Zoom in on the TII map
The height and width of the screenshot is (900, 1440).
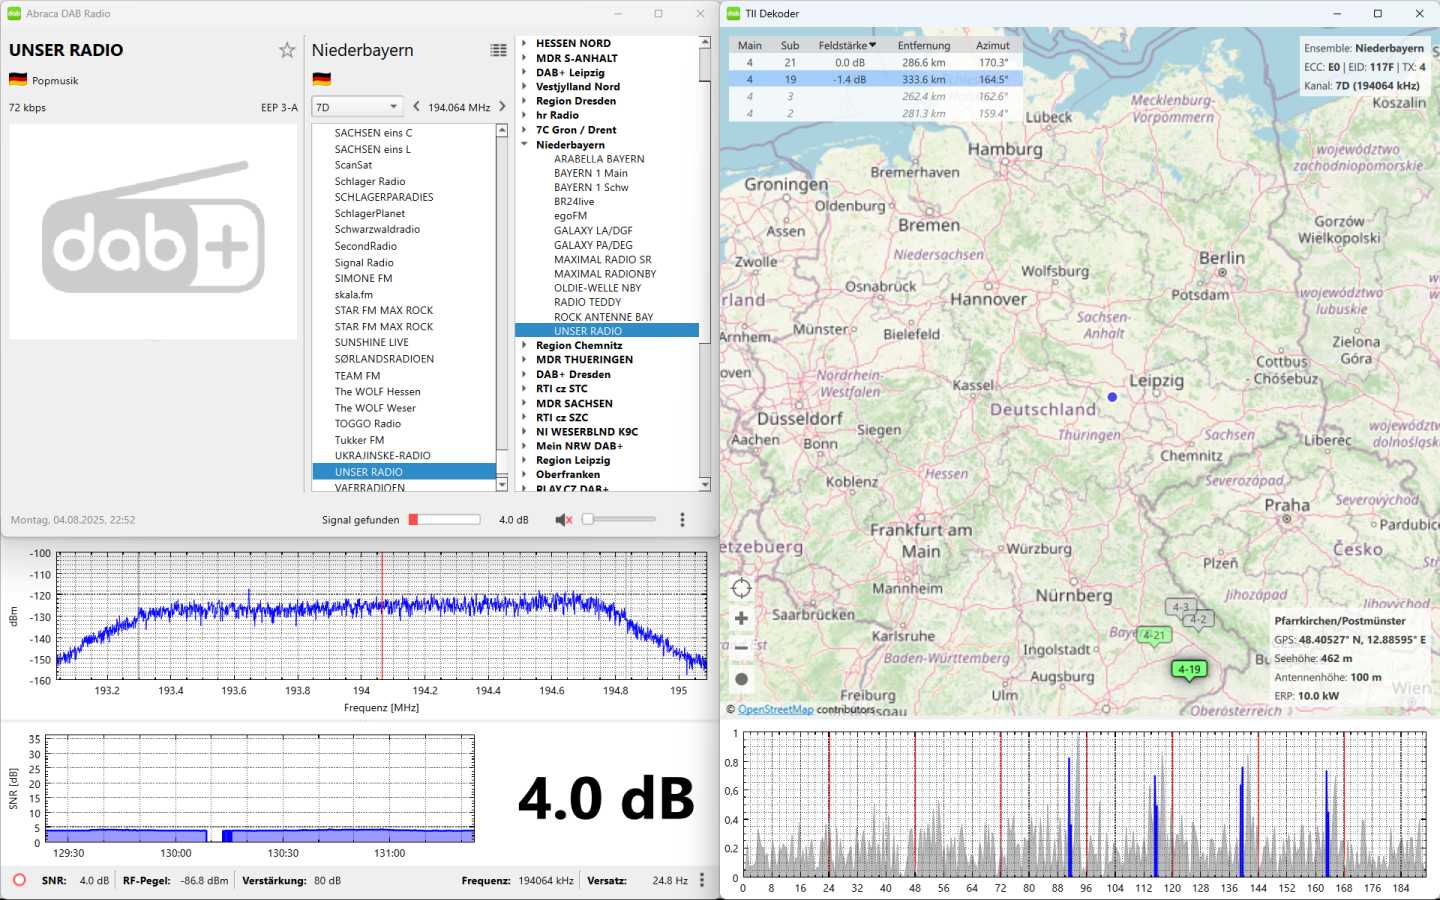741,618
